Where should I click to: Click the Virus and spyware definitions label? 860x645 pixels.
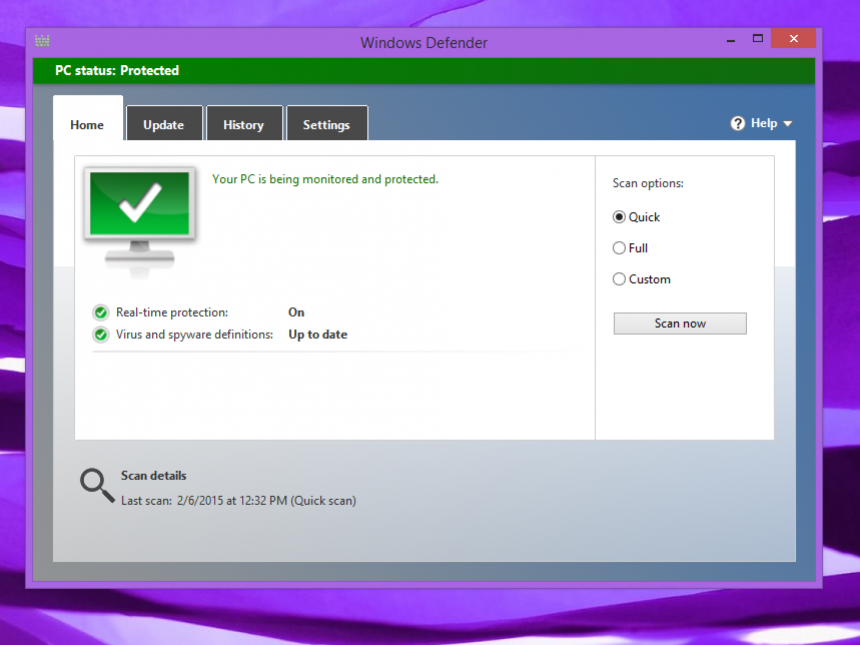point(194,335)
